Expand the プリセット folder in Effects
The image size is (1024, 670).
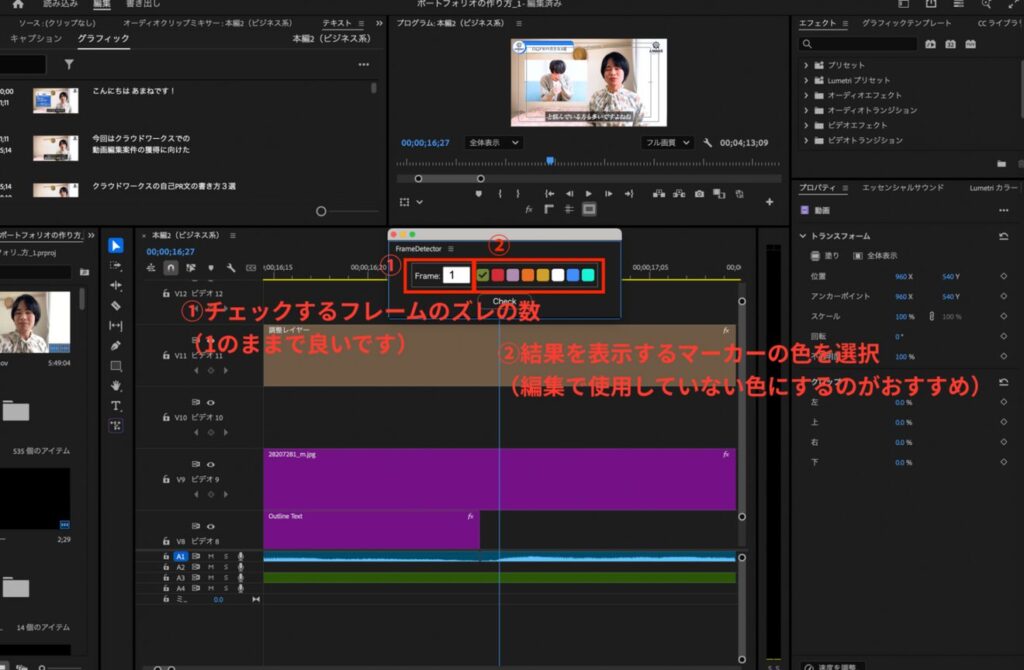pyautogui.click(x=806, y=65)
